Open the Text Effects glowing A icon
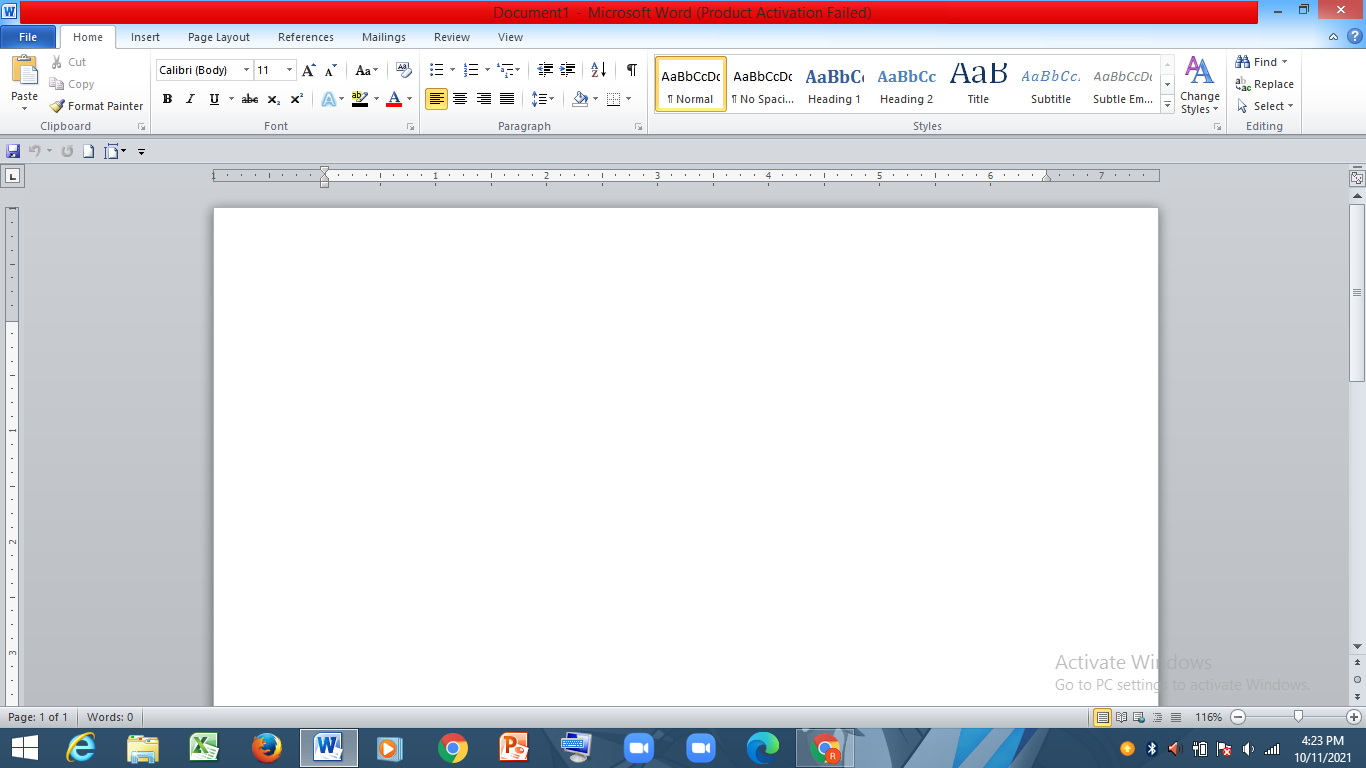 coord(328,99)
